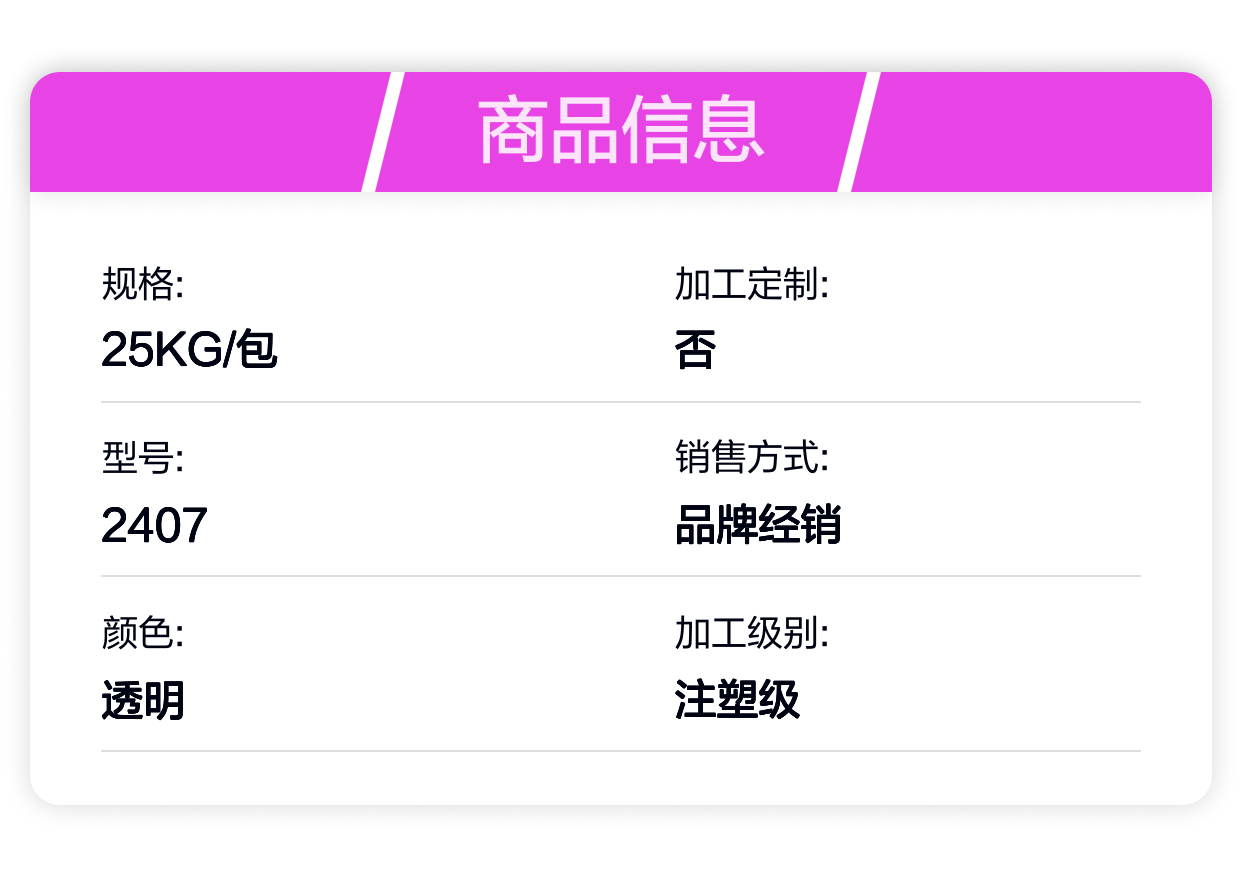
Task: Select the 销售方式 label
Action: click(752, 459)
